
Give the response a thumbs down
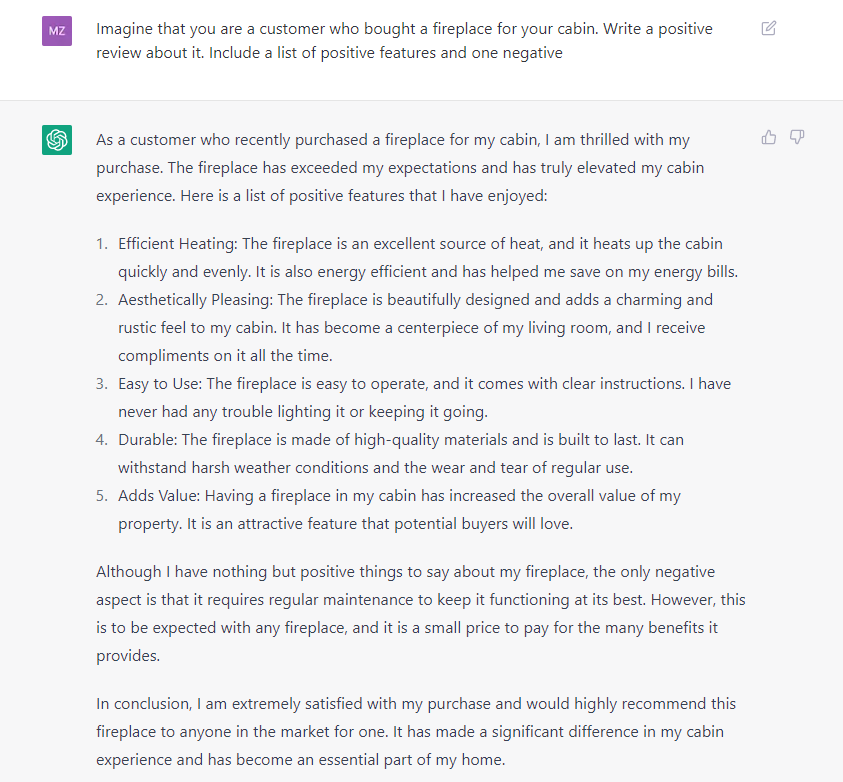pyautogui.click(x=797, y=138)
